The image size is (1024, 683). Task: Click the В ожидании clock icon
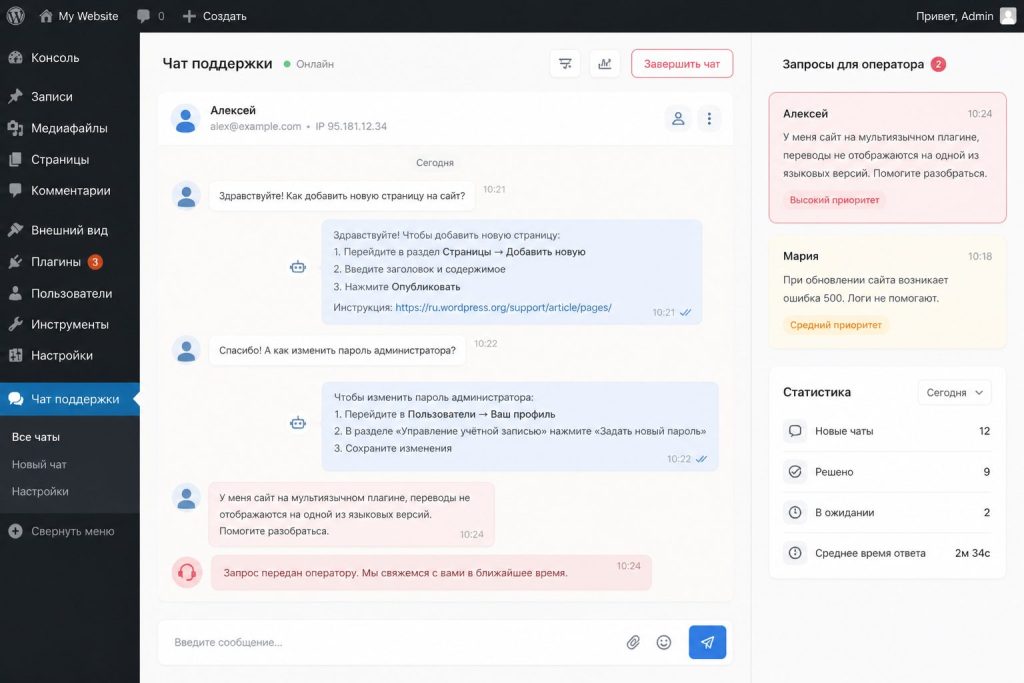tap(795, 513)
